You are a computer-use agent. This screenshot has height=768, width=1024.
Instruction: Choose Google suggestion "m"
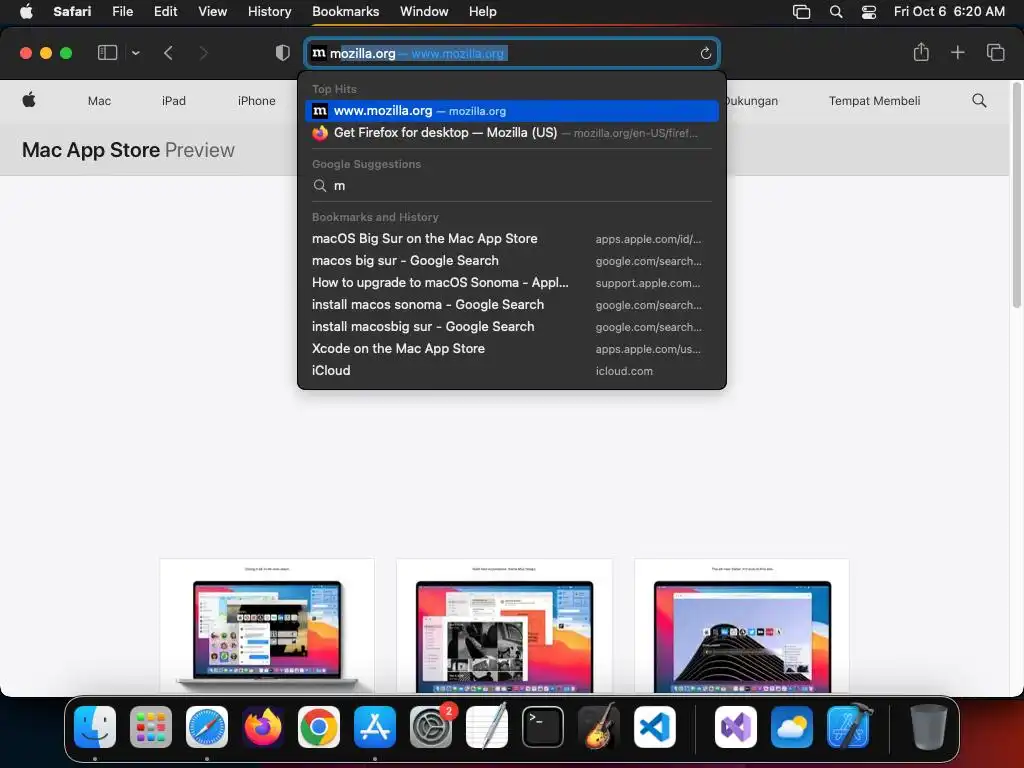[512, 186]
